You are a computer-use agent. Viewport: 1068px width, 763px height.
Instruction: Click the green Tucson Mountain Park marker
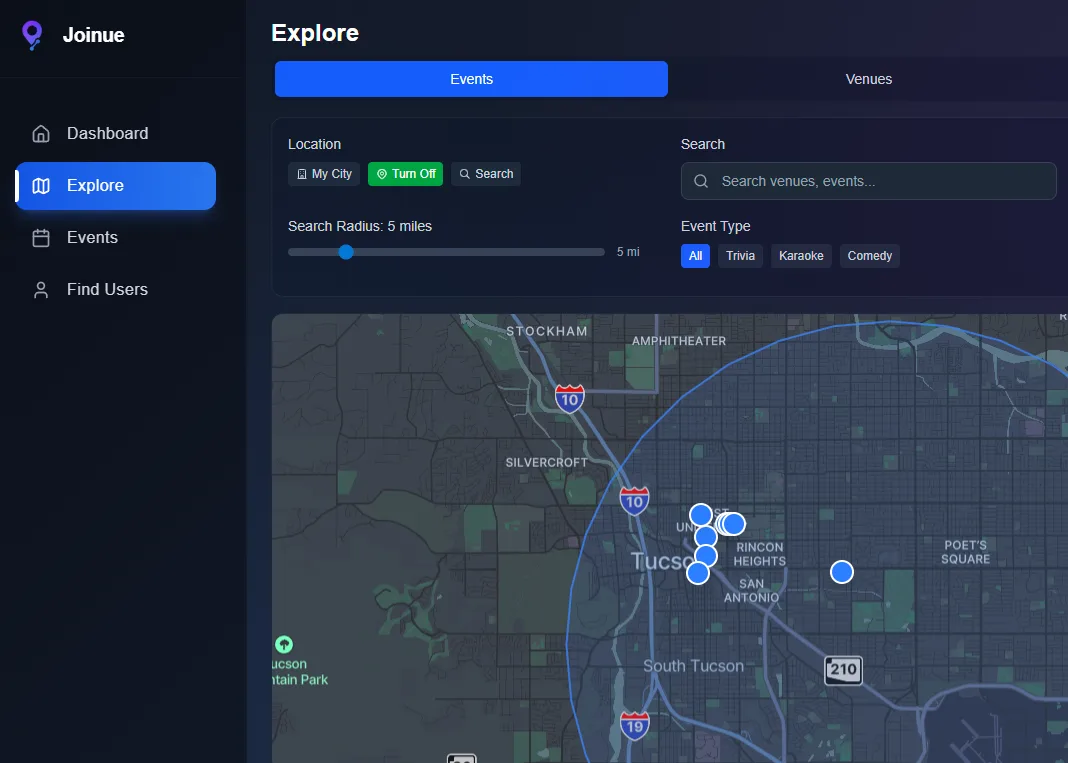tap(285, 644)
